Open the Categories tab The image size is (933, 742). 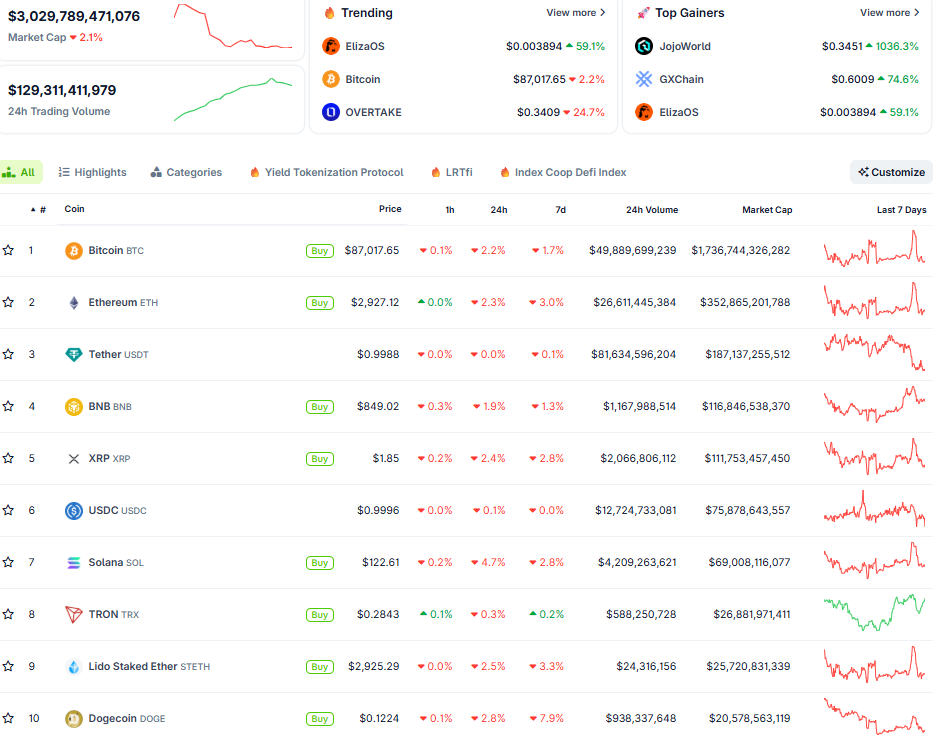(x=186, y=172)
